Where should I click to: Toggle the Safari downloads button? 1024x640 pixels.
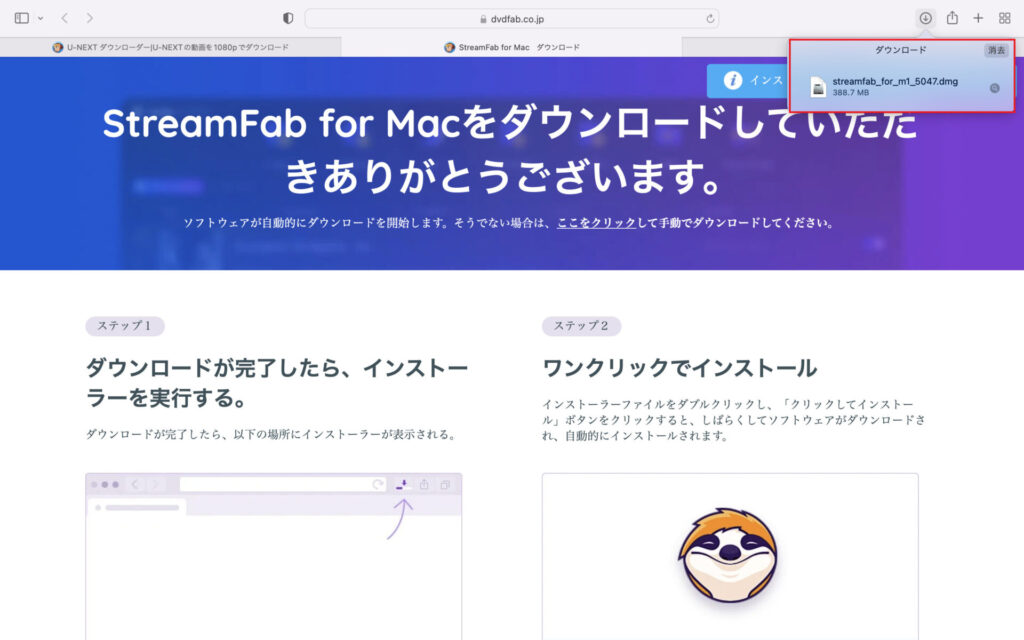pyautogui.click(x=925, y=18)
